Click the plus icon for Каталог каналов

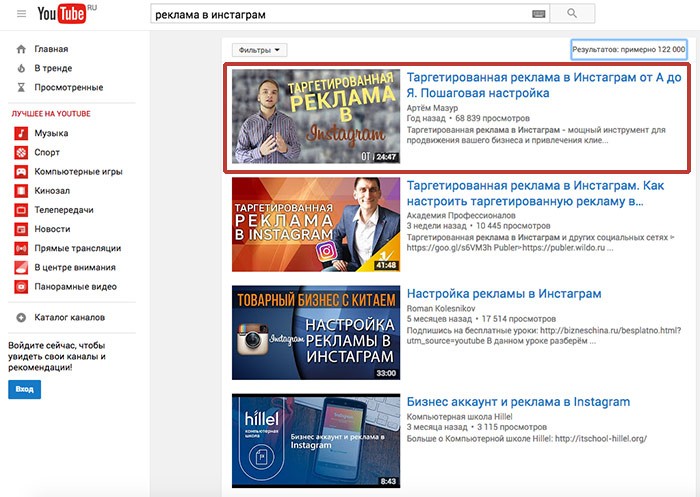pos(21,318)
